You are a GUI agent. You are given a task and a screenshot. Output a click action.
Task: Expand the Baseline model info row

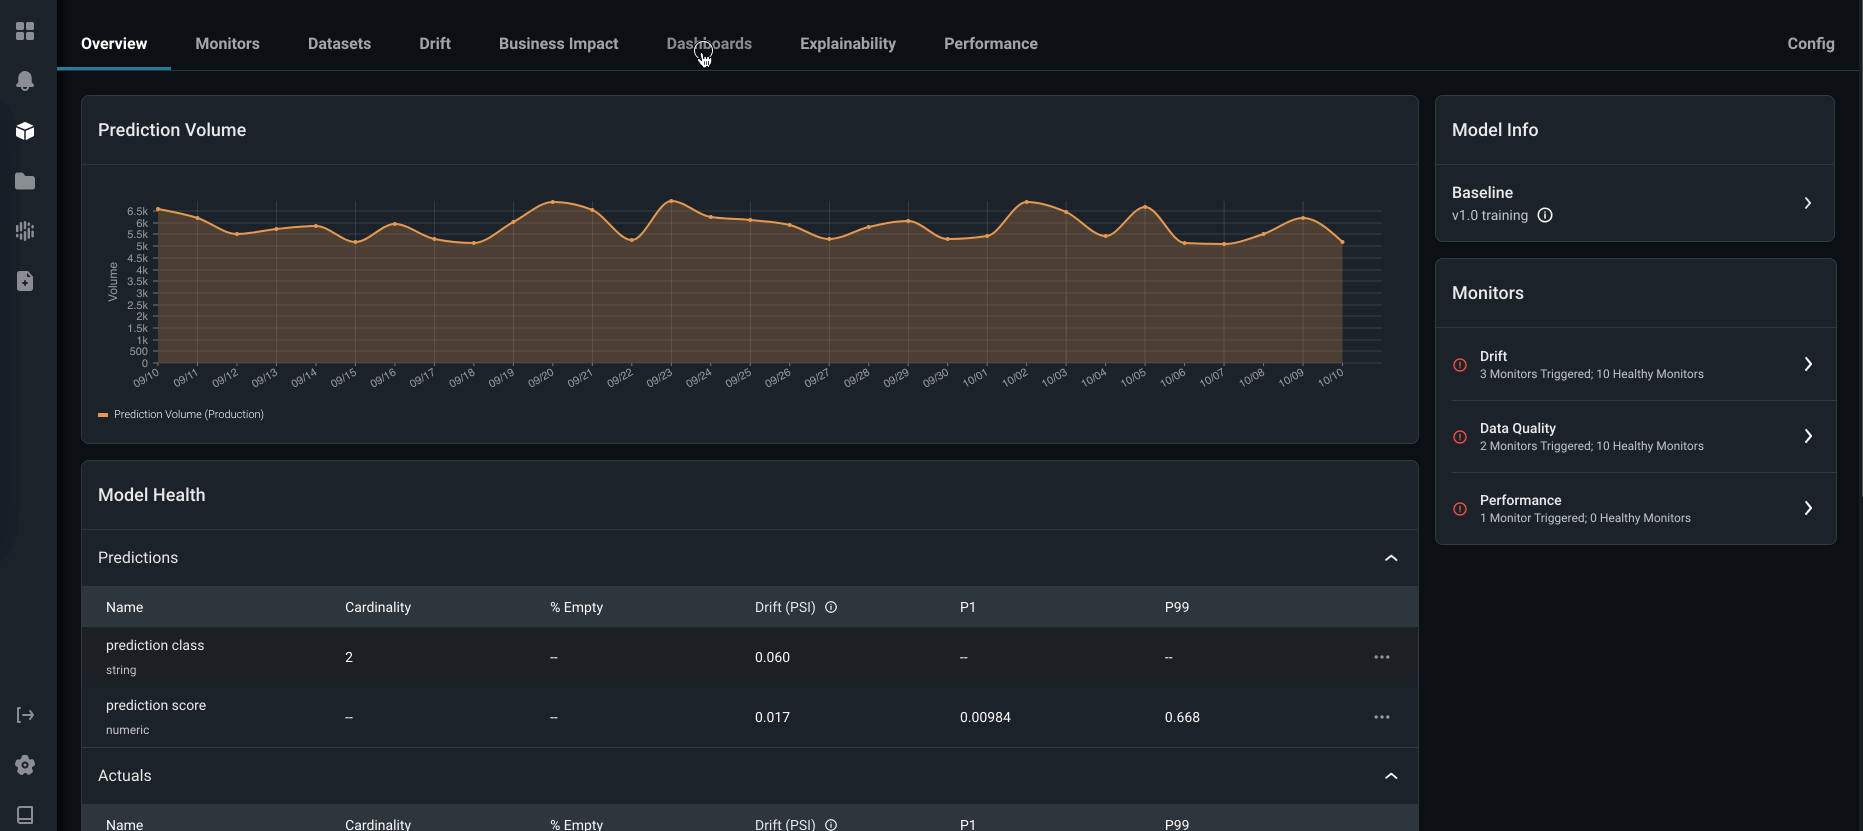click(x=1635, y=203)
